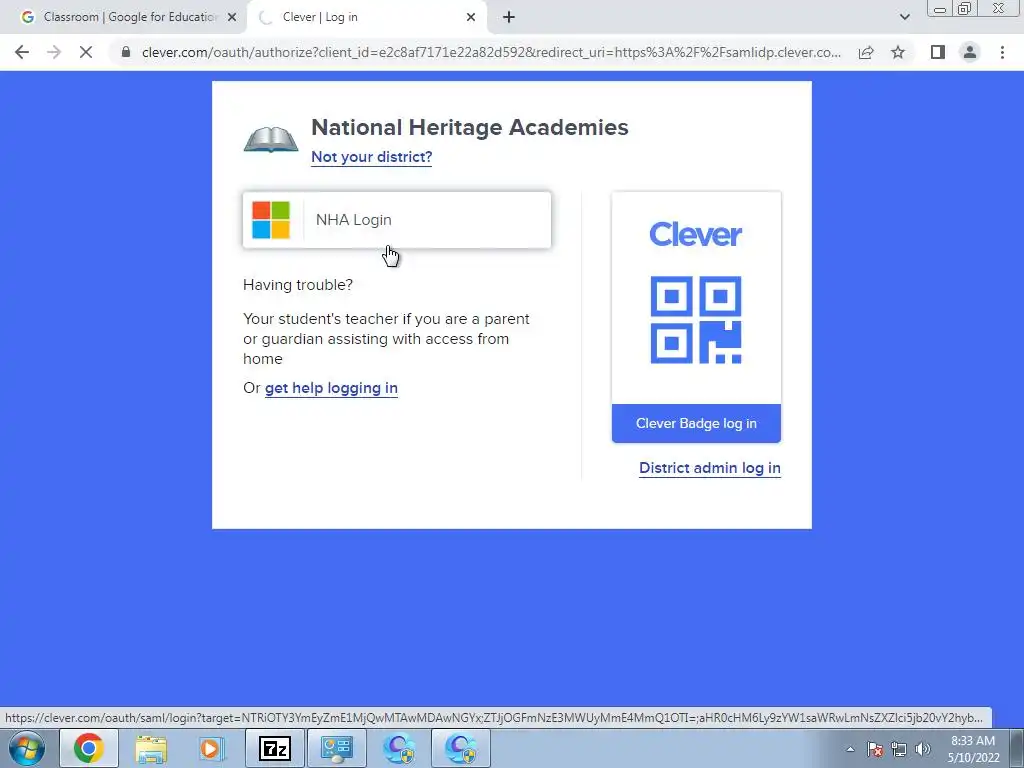Image resolution: width=1024 pixels, height=768 pixels.
Task: Click the NHA Login button
Action: point(396,220)
